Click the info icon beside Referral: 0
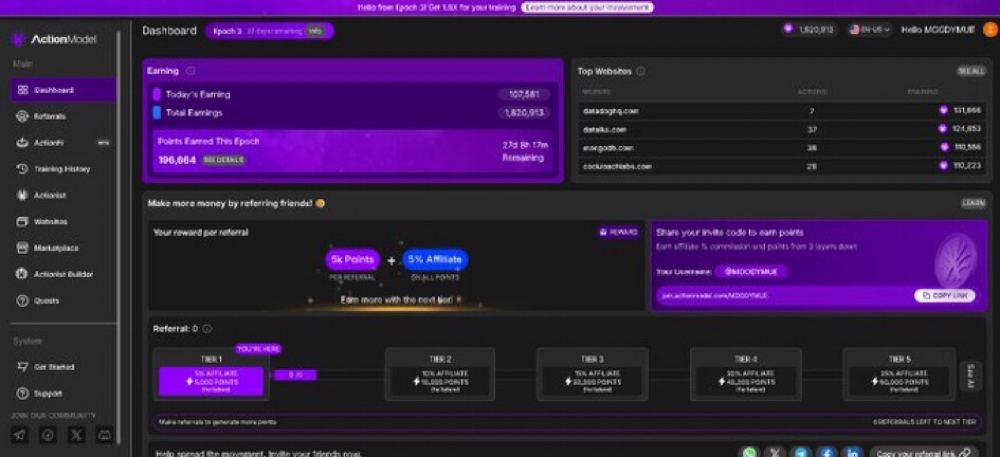Screen dimensions: 1000x457 coord(207,329)
